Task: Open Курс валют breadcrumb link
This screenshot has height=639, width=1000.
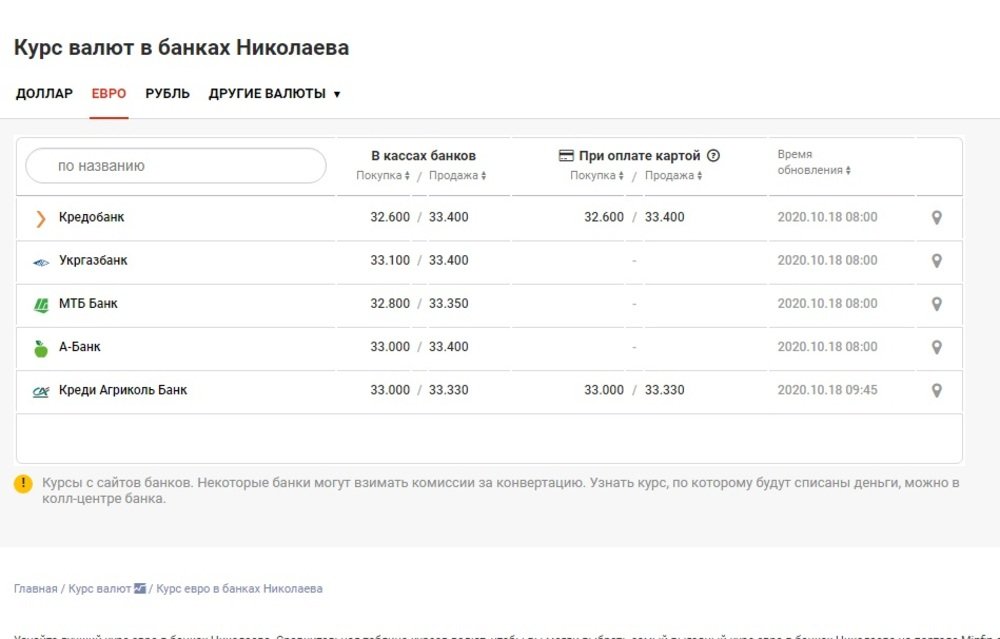Action: click(x=99, y=589)
